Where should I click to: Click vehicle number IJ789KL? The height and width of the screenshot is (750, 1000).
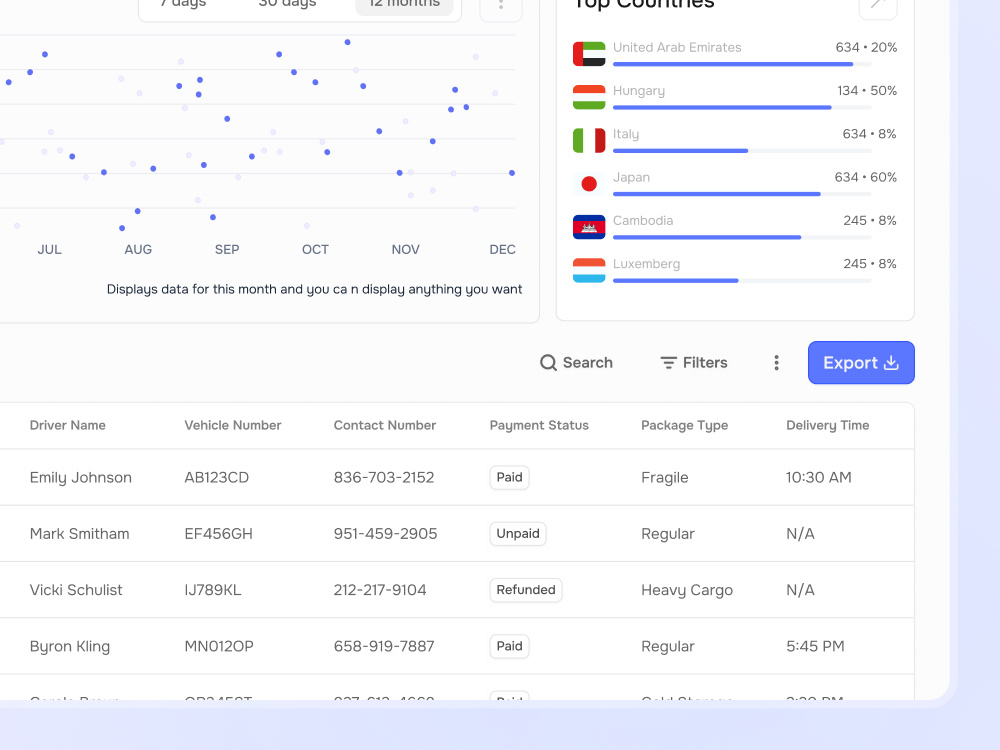(x=212, y=590)
